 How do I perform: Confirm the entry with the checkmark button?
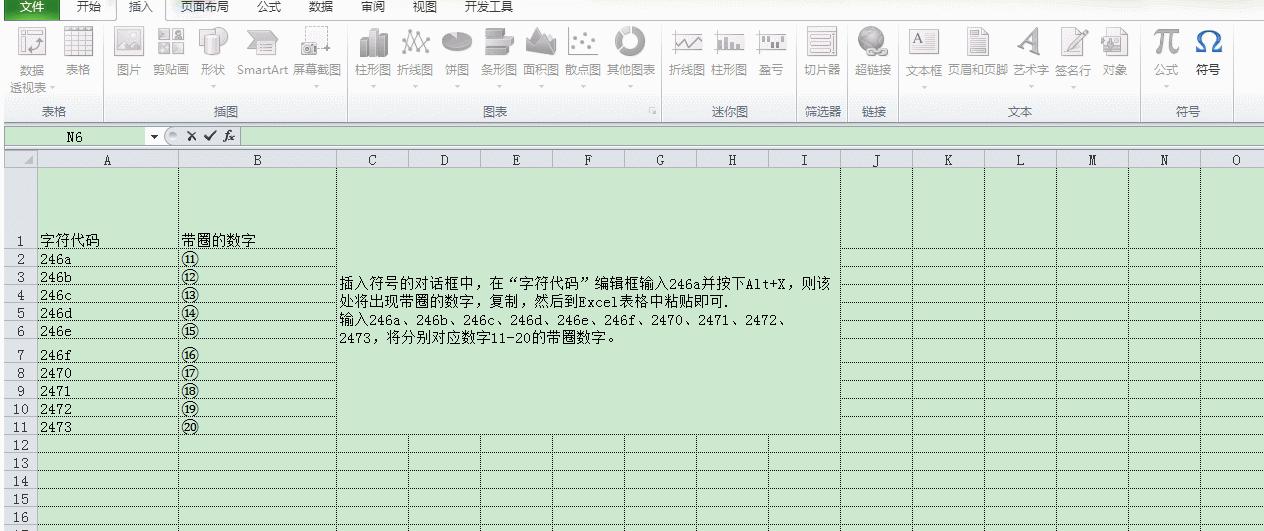pos(209,136)
